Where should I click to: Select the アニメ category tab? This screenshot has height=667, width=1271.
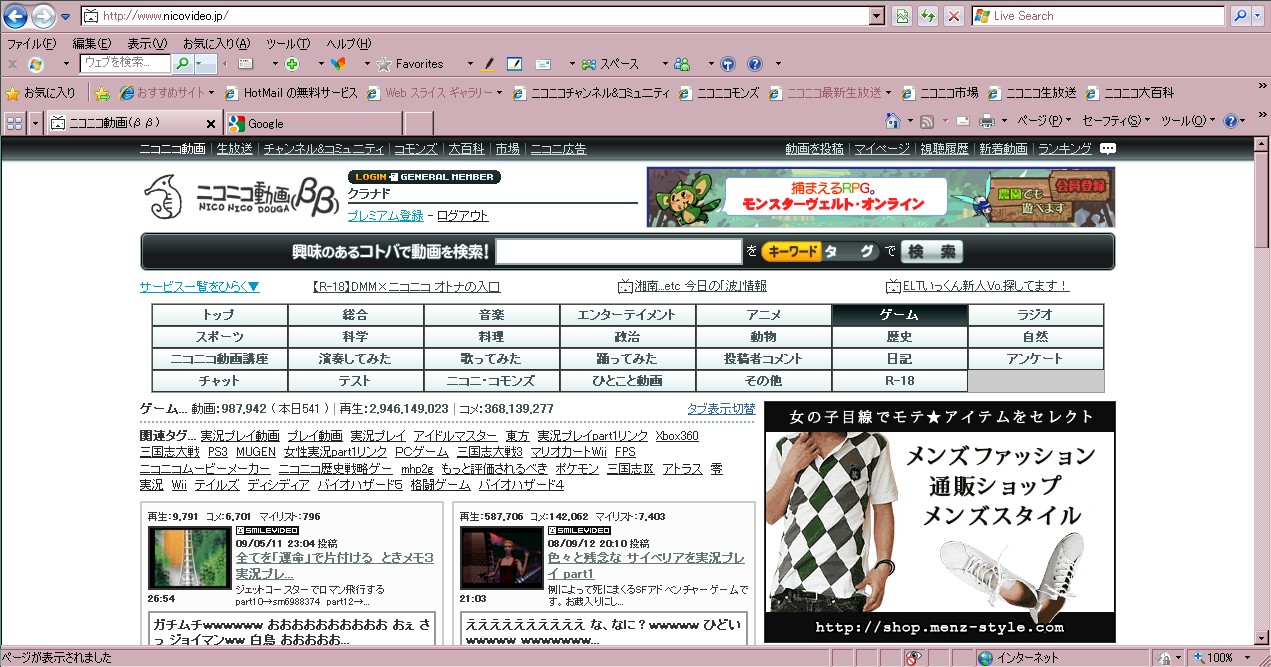(x=763, y=315)
